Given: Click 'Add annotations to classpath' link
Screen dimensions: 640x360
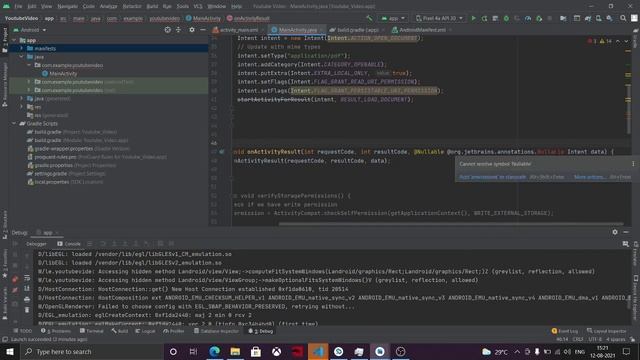Looking at the screenshot, I should pos(492,177).
